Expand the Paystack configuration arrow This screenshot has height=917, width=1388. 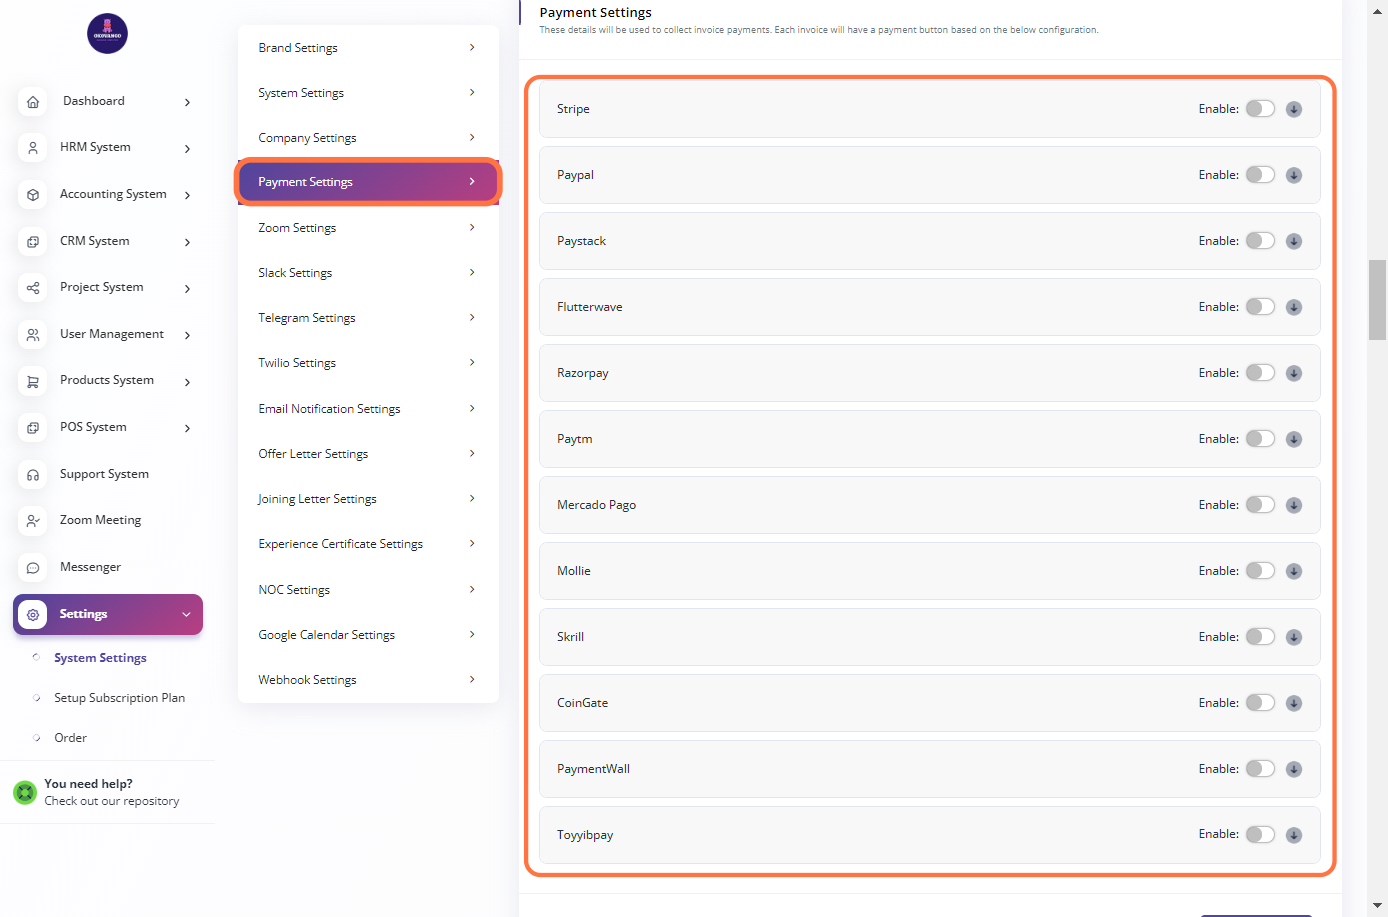pyautogui.click(x=1294, y=241)
